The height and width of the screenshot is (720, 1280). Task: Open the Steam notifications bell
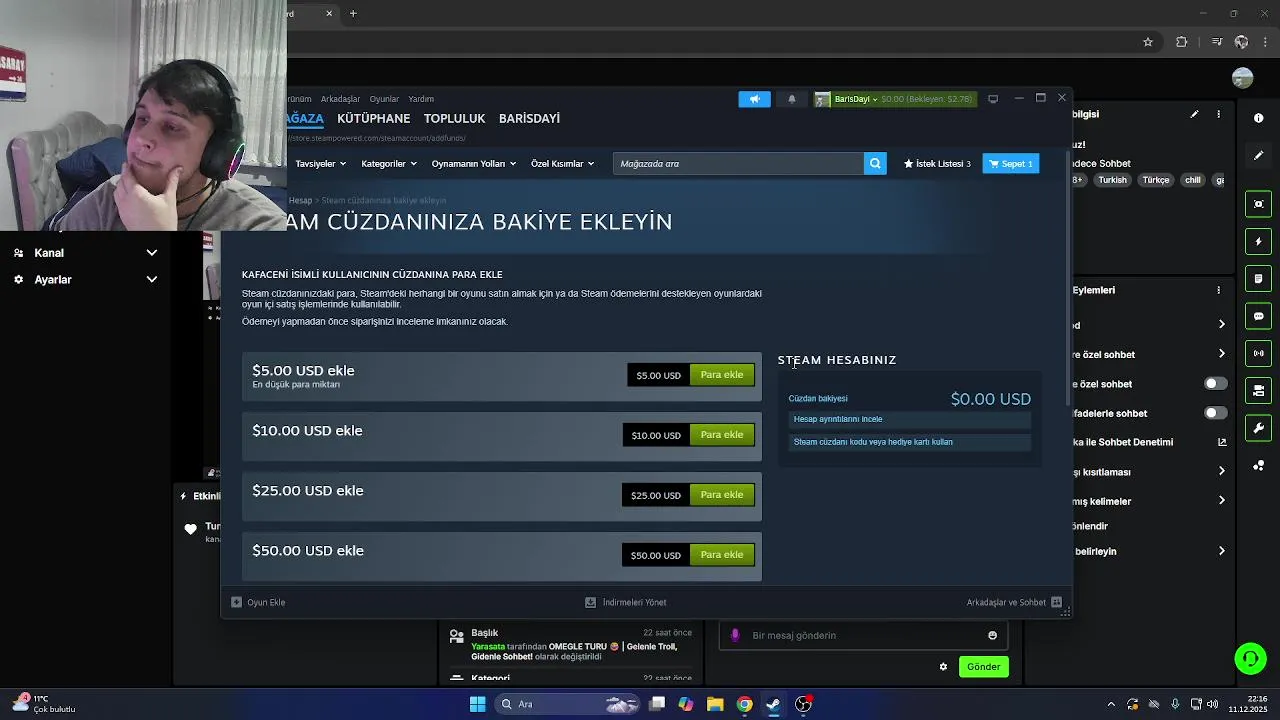(791, 99)
